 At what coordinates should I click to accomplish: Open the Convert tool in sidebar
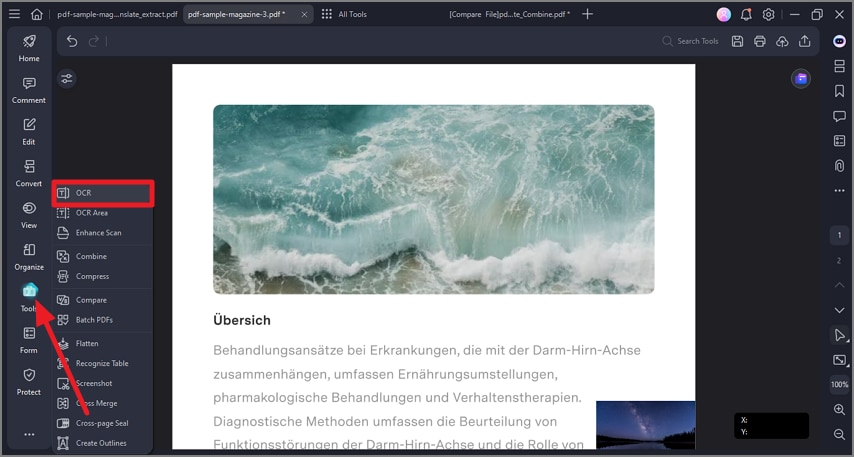(29, 174)
